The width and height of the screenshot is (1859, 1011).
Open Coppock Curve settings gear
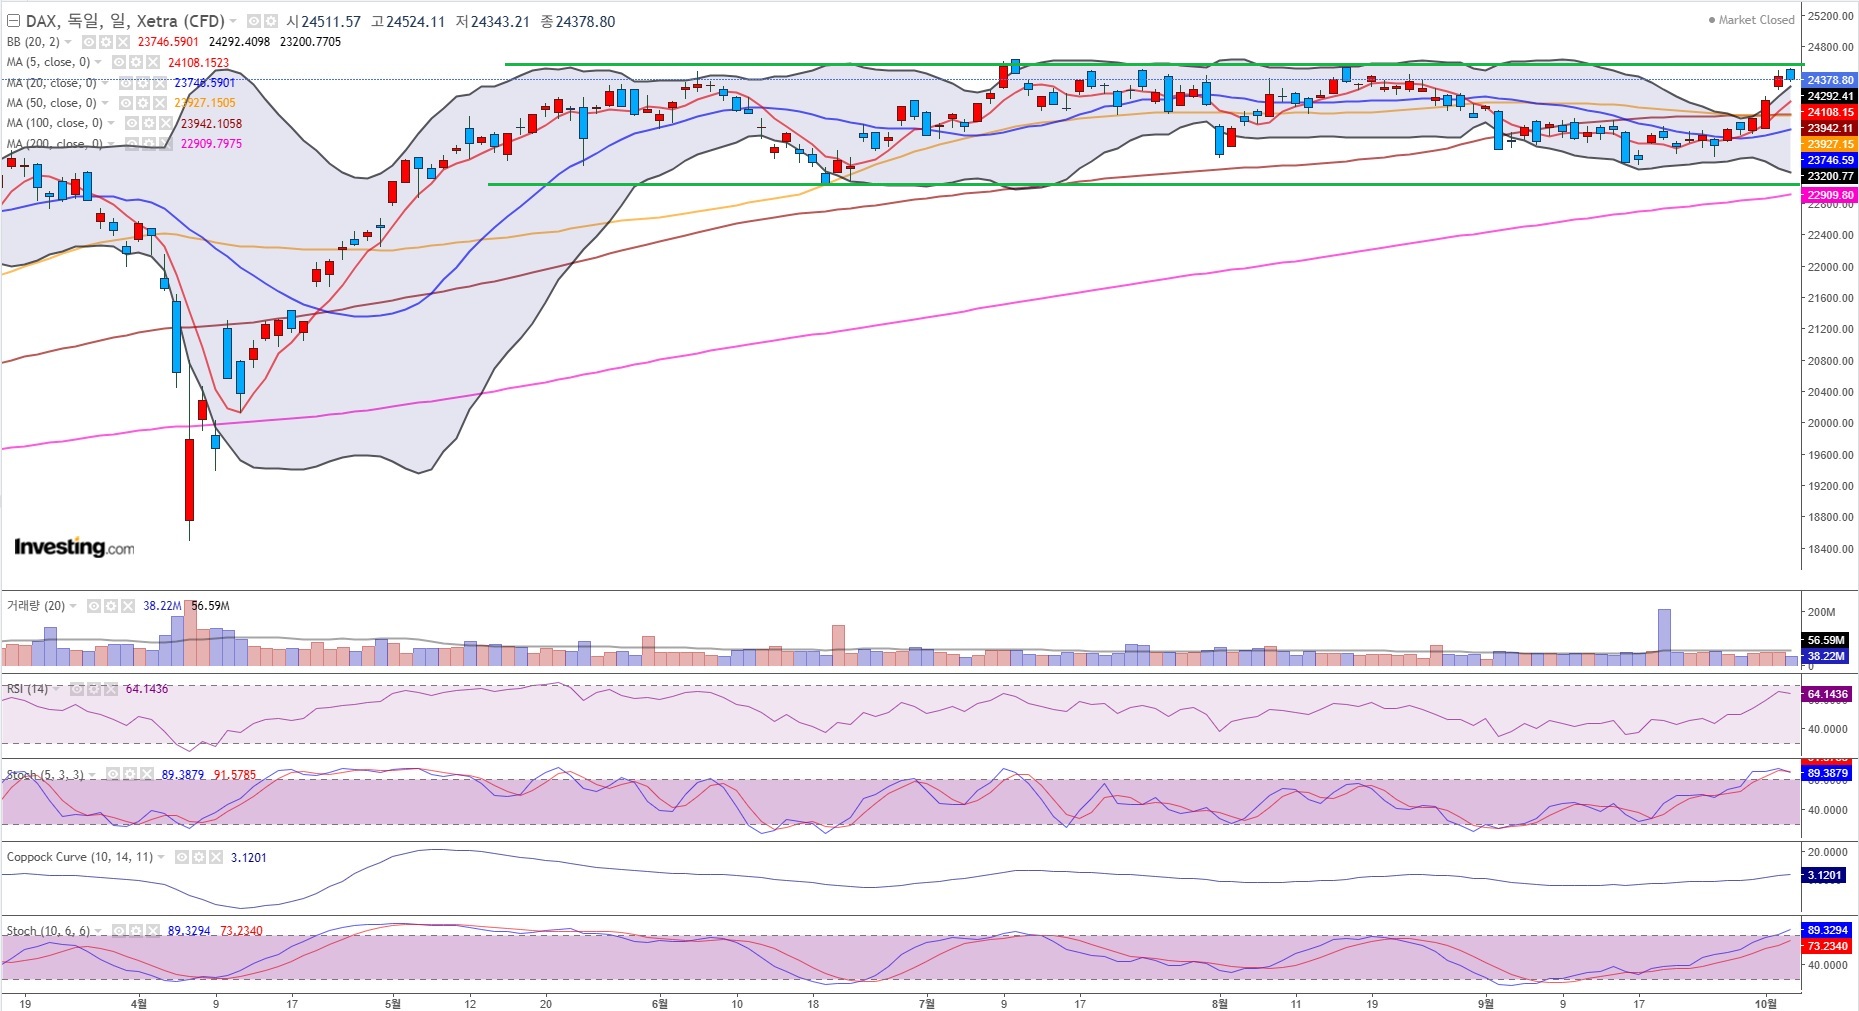tap(198, 857)
